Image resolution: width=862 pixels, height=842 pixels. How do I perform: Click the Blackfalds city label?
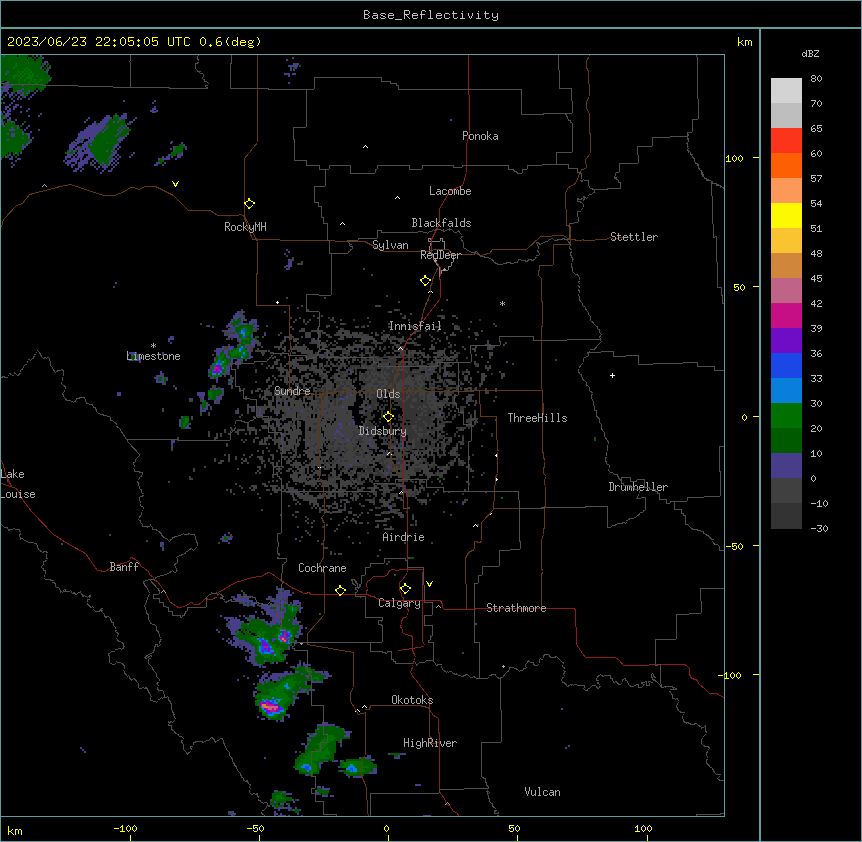point(441,223)
